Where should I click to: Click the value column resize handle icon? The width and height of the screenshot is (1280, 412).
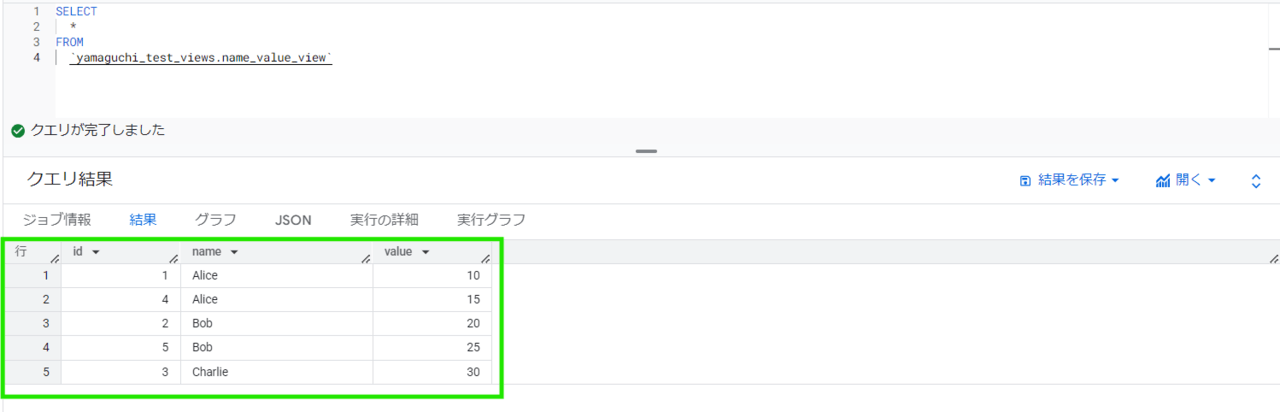(485, 259)
